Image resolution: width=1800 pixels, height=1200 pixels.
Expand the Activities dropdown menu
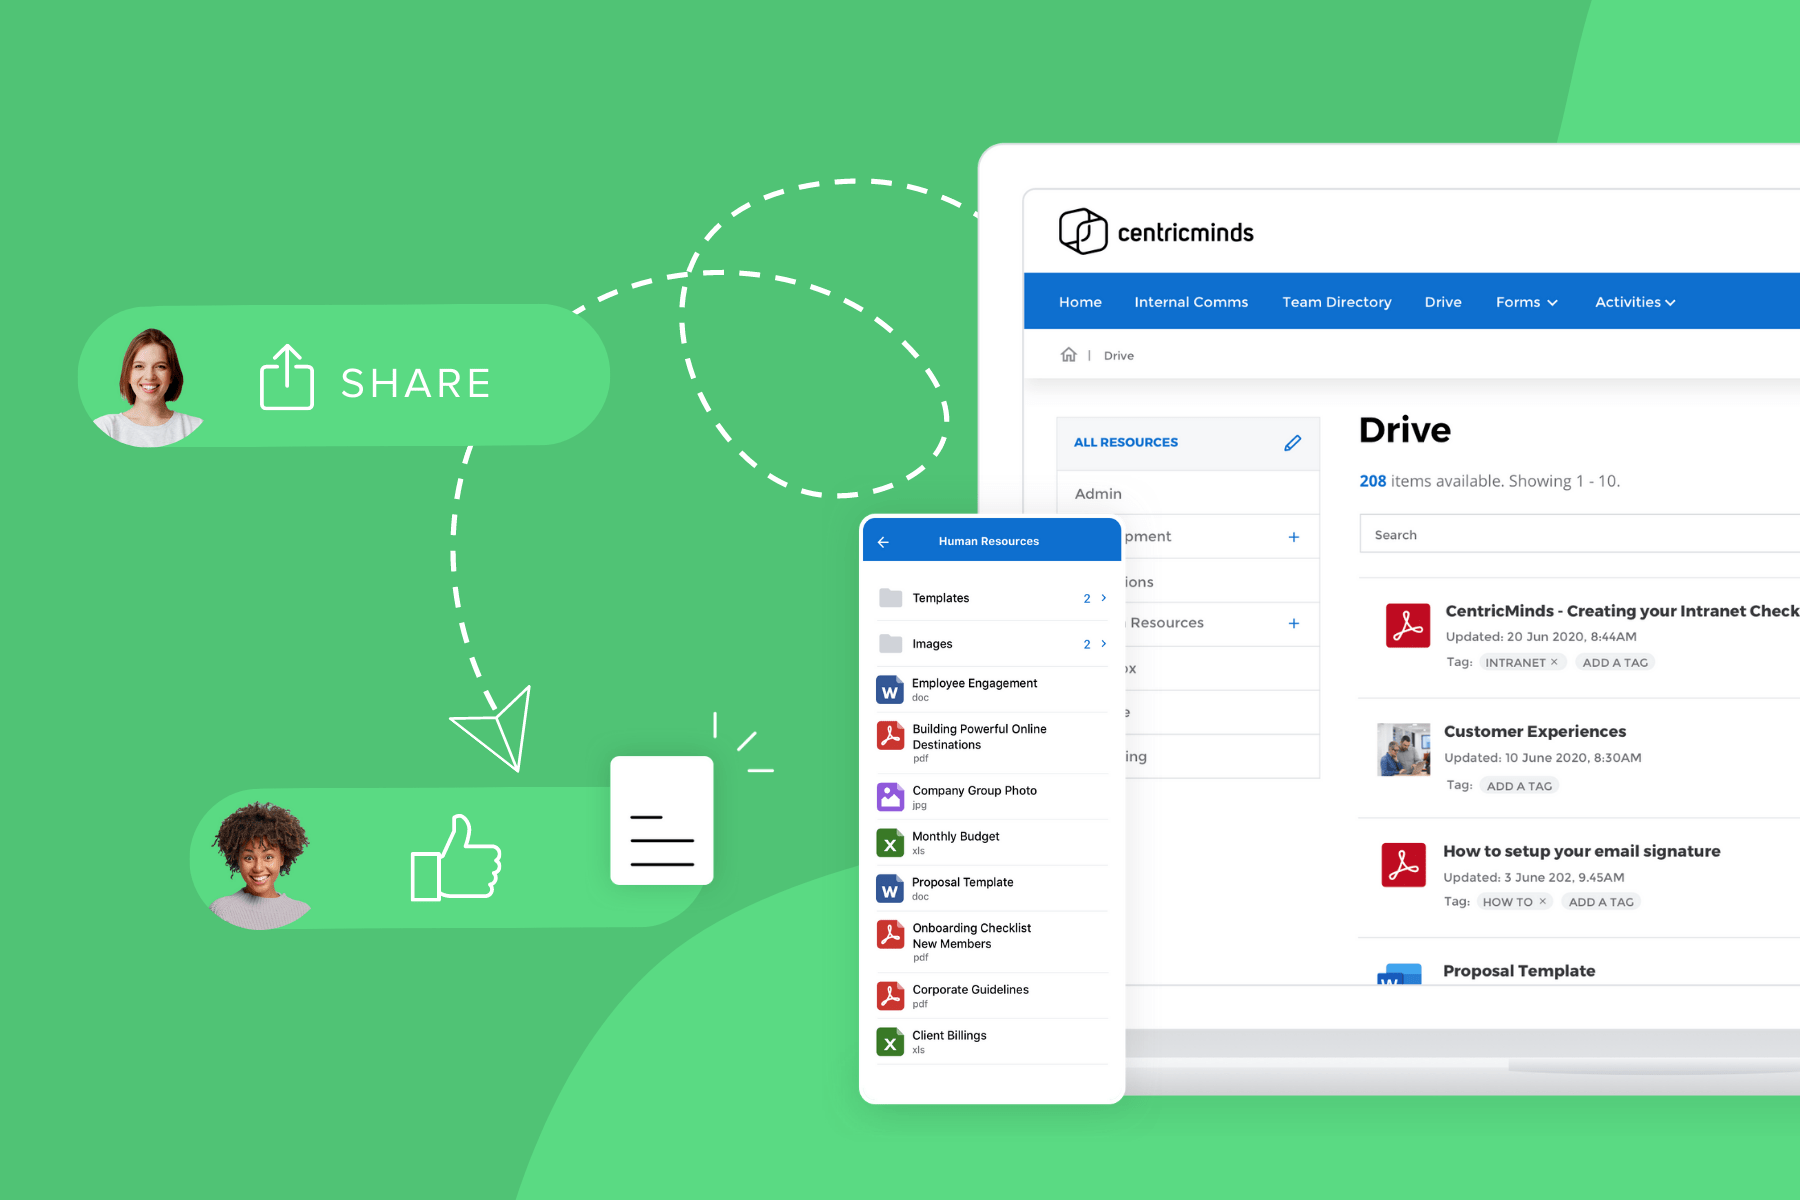pos(1635,302)
